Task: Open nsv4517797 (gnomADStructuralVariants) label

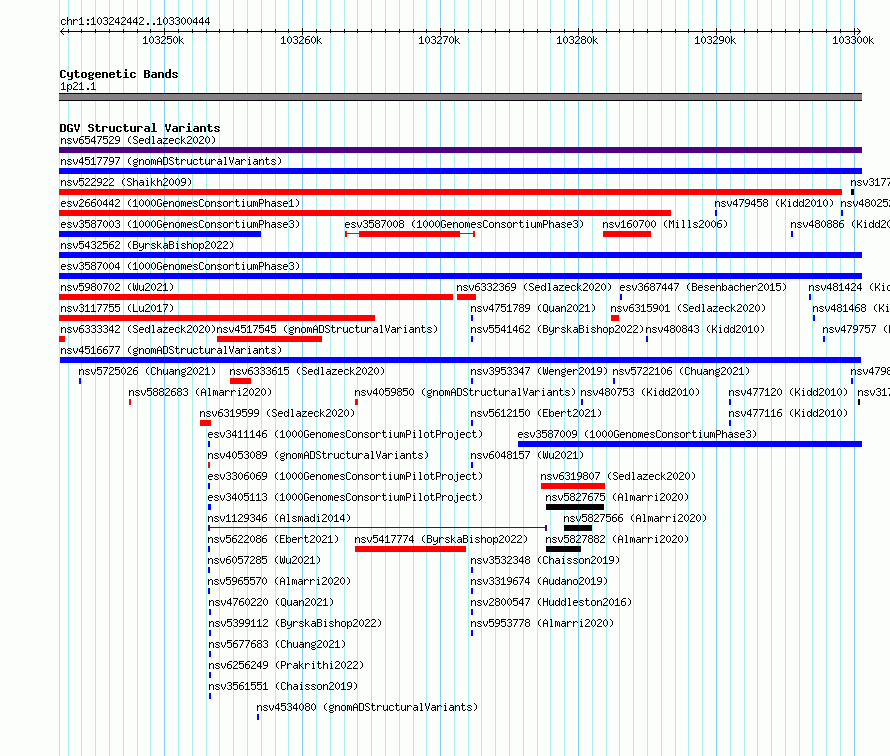Action: pos(171,161)
